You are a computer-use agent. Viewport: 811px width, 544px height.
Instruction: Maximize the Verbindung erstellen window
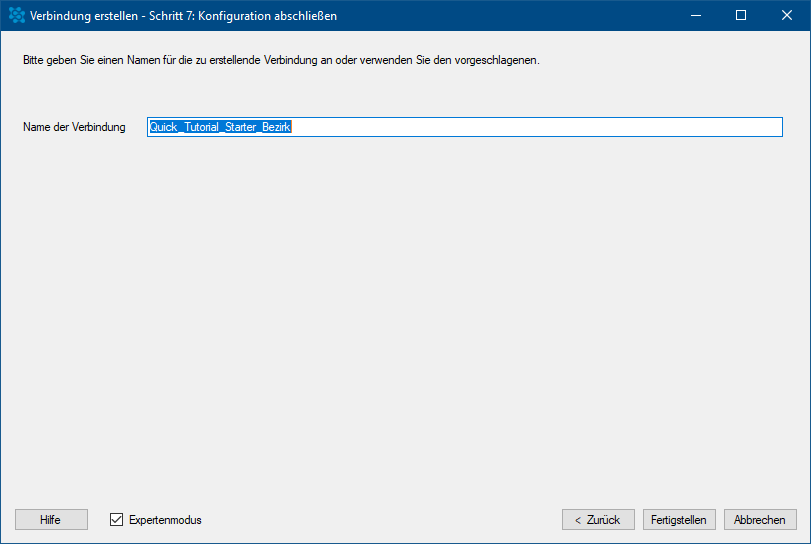coord(741,16)
